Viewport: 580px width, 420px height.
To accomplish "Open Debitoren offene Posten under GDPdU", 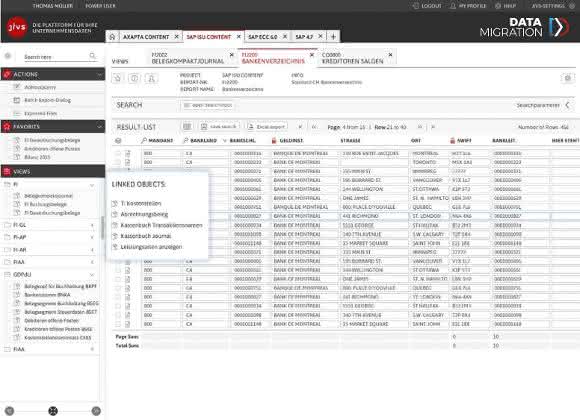I will coord(52,321).
